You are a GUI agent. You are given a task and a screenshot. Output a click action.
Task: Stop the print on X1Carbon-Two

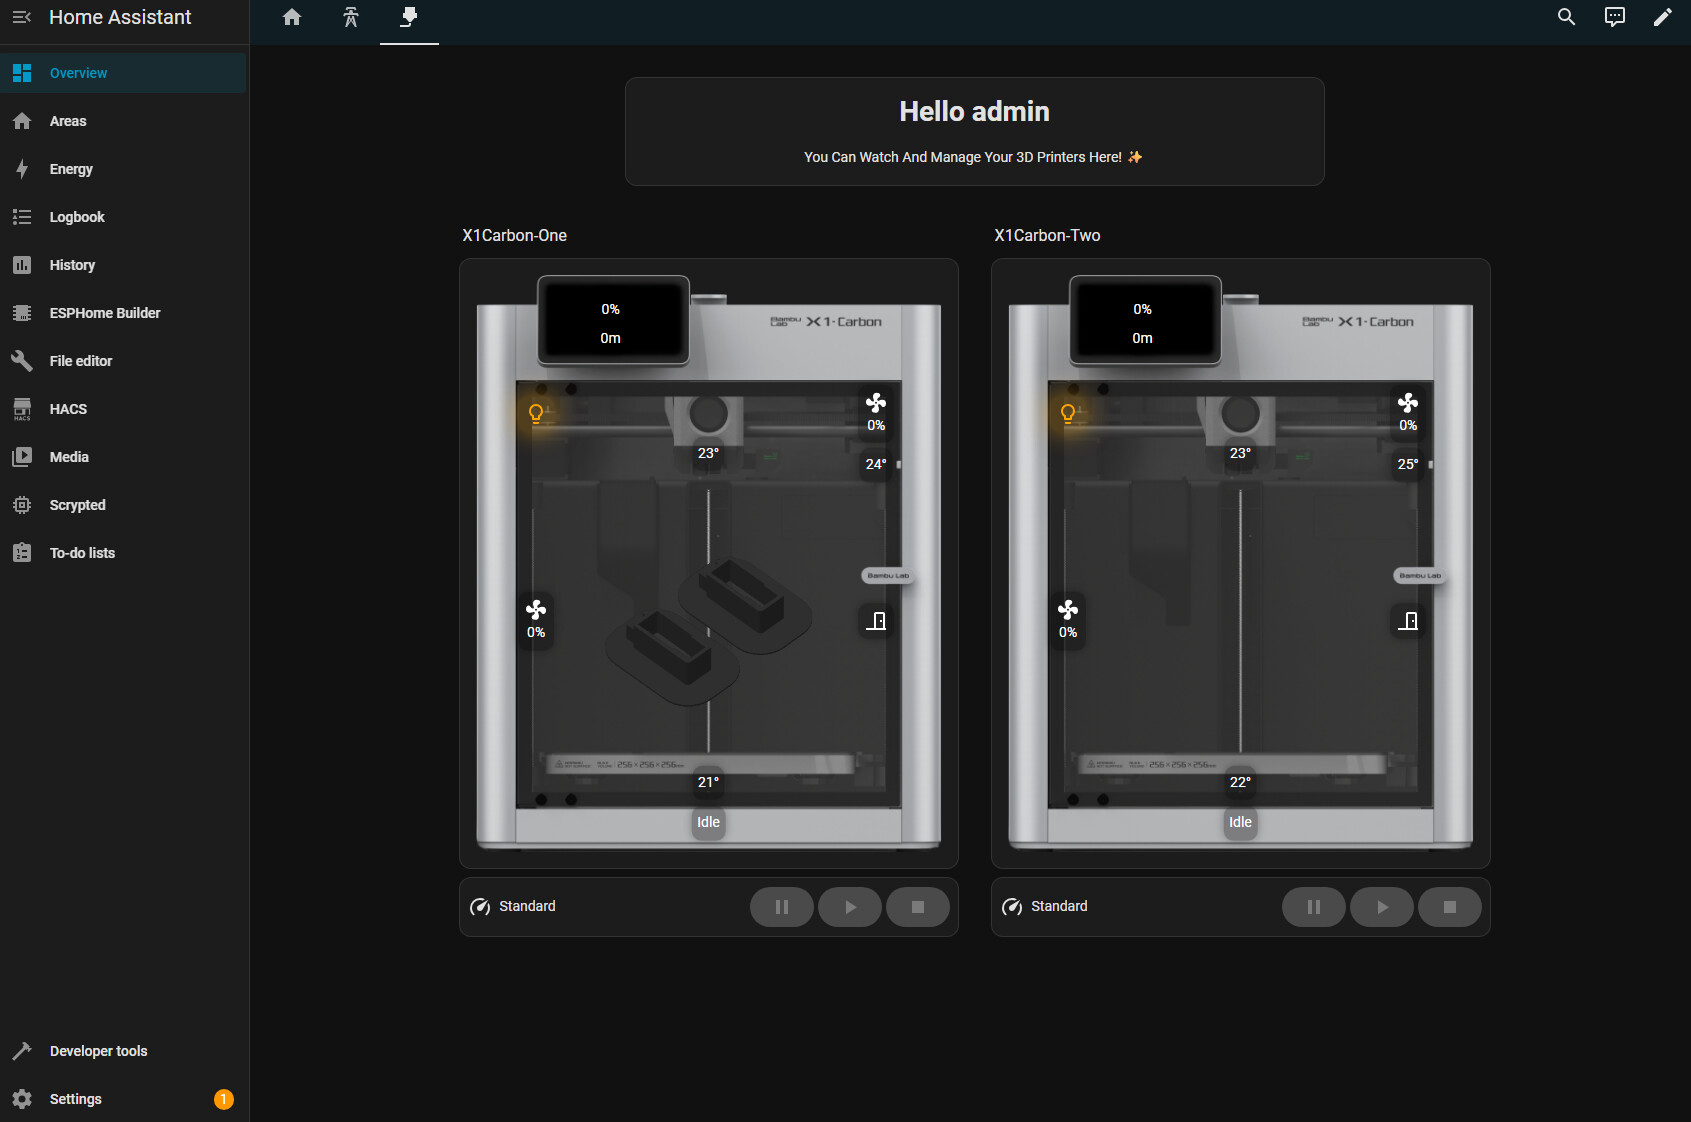pyautogui.click(x=1450, y=907)
